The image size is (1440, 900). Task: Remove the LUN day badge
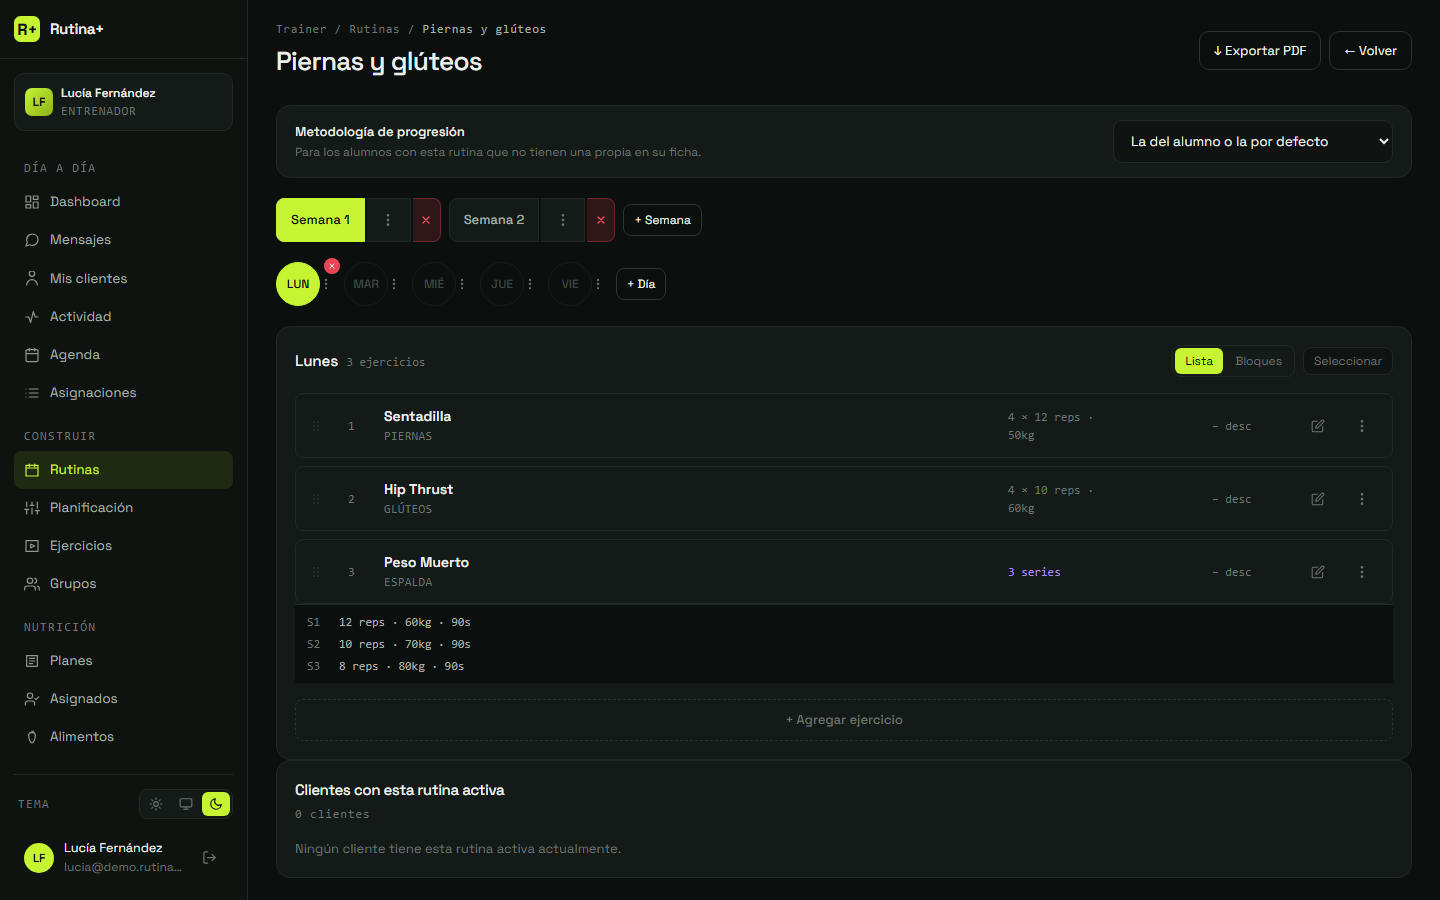(x=332, y=266)
